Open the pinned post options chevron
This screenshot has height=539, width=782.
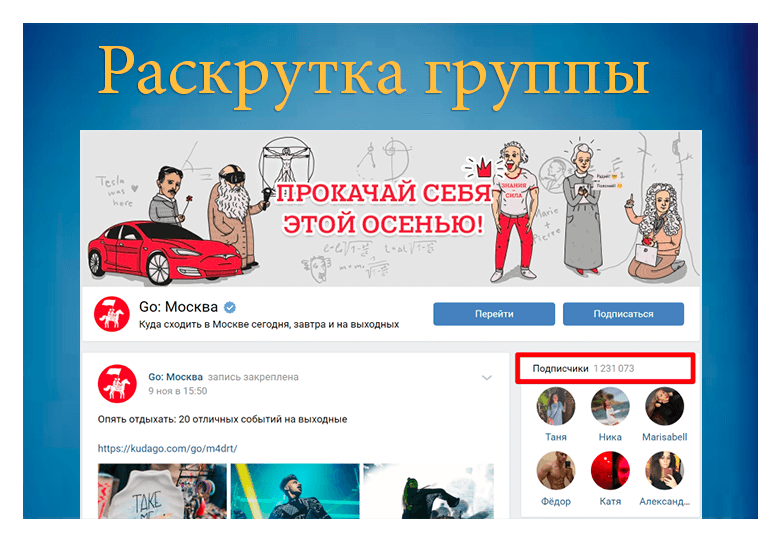click(487, 377)
